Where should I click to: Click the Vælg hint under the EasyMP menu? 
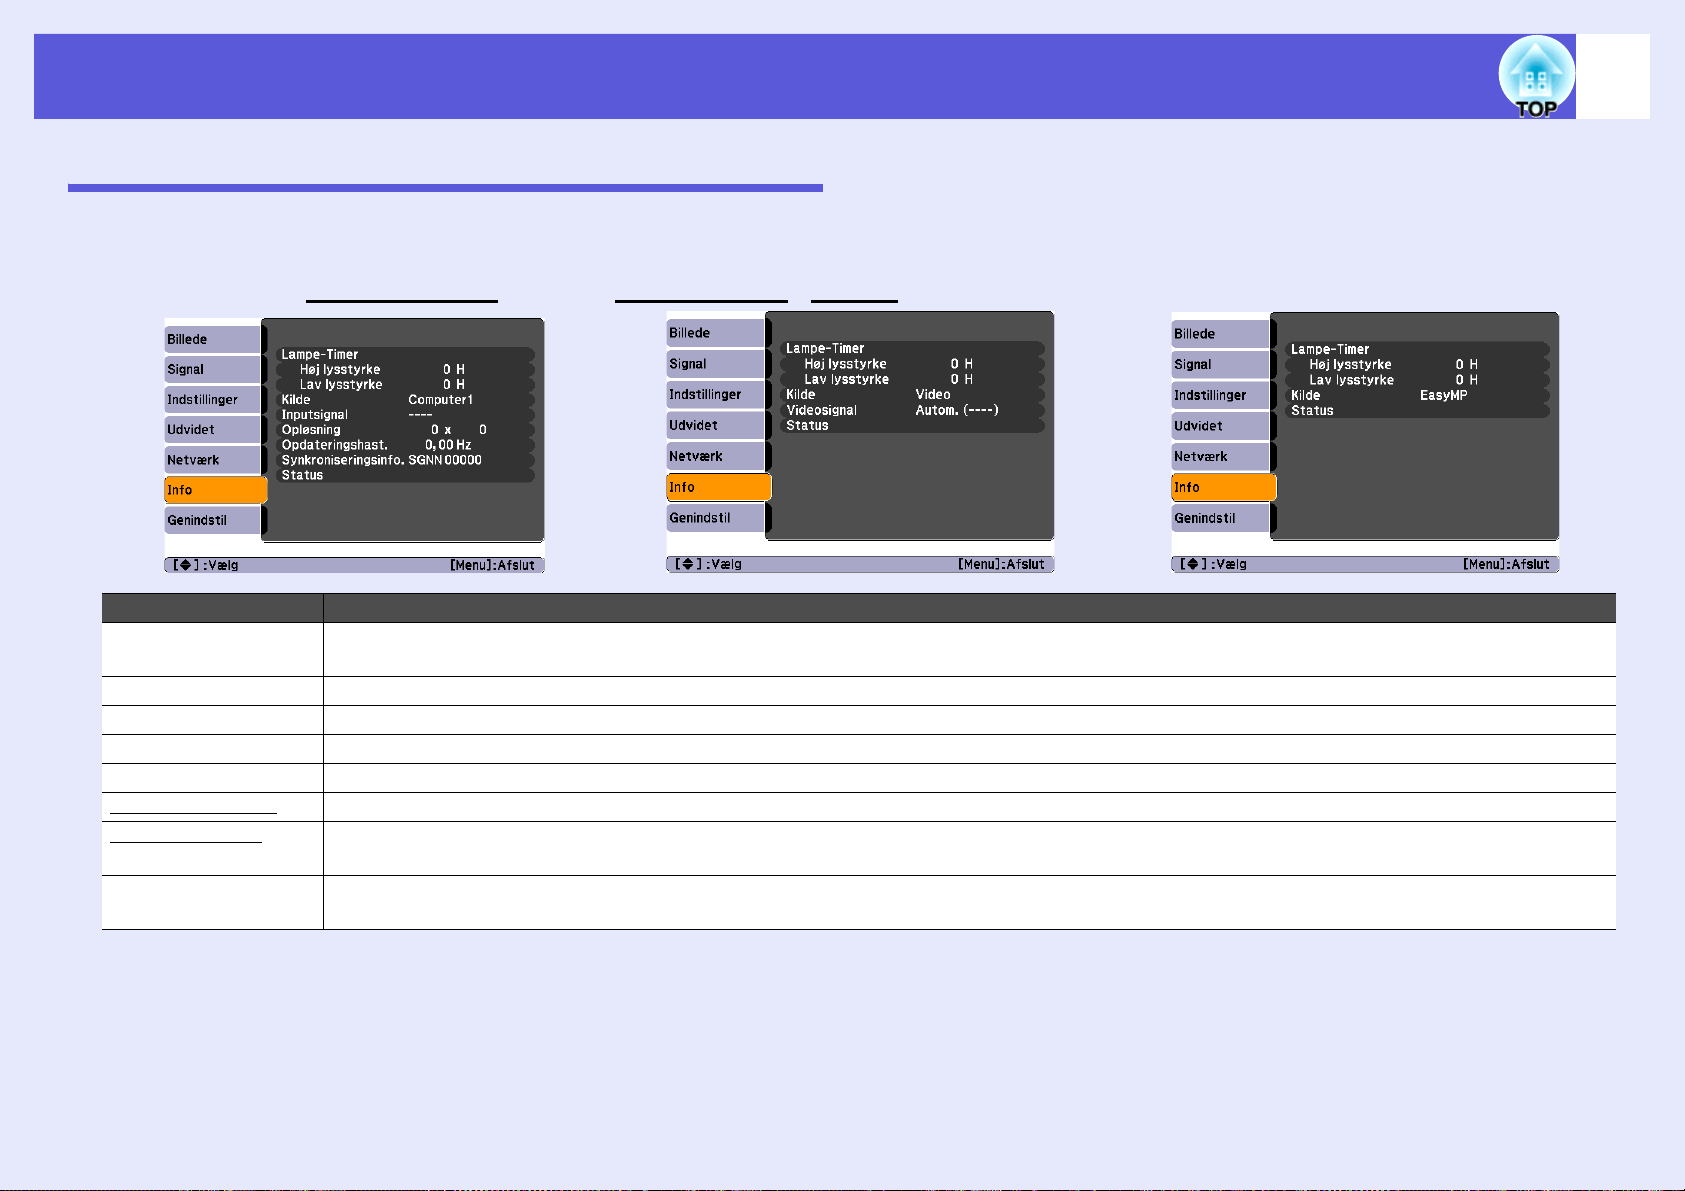coord(1214,564)
